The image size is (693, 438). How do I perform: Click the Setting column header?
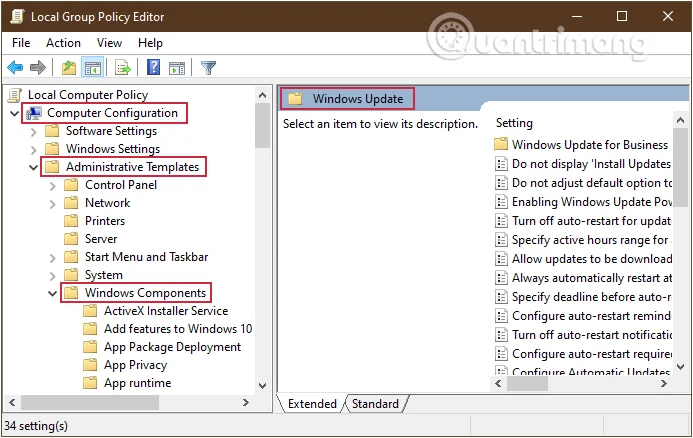click(x=514, y=123)
